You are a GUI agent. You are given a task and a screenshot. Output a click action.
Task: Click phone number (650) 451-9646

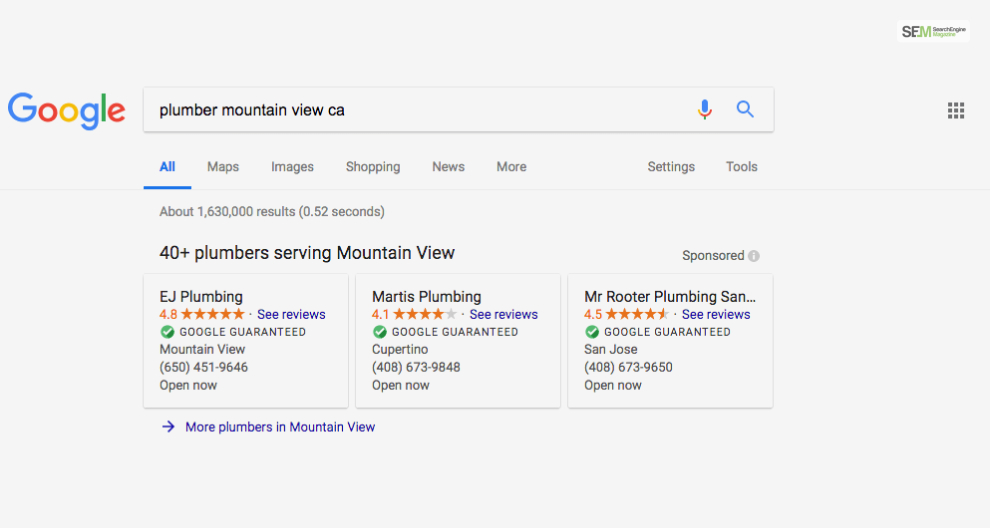pos(203,368)
